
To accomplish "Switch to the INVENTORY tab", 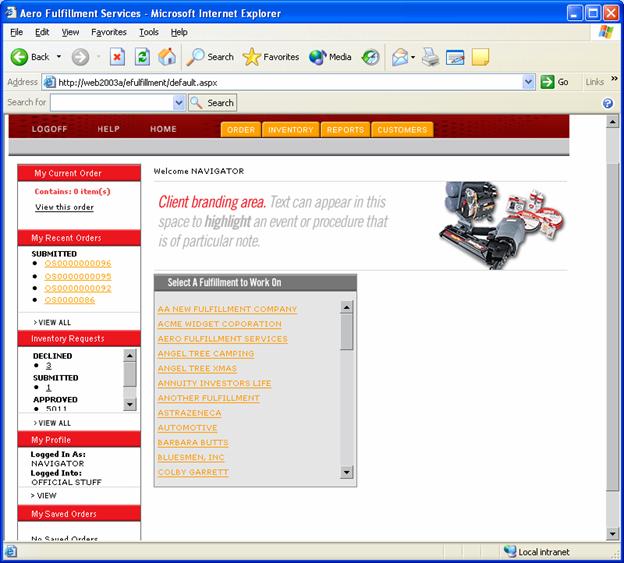I will tap(291, 130).
